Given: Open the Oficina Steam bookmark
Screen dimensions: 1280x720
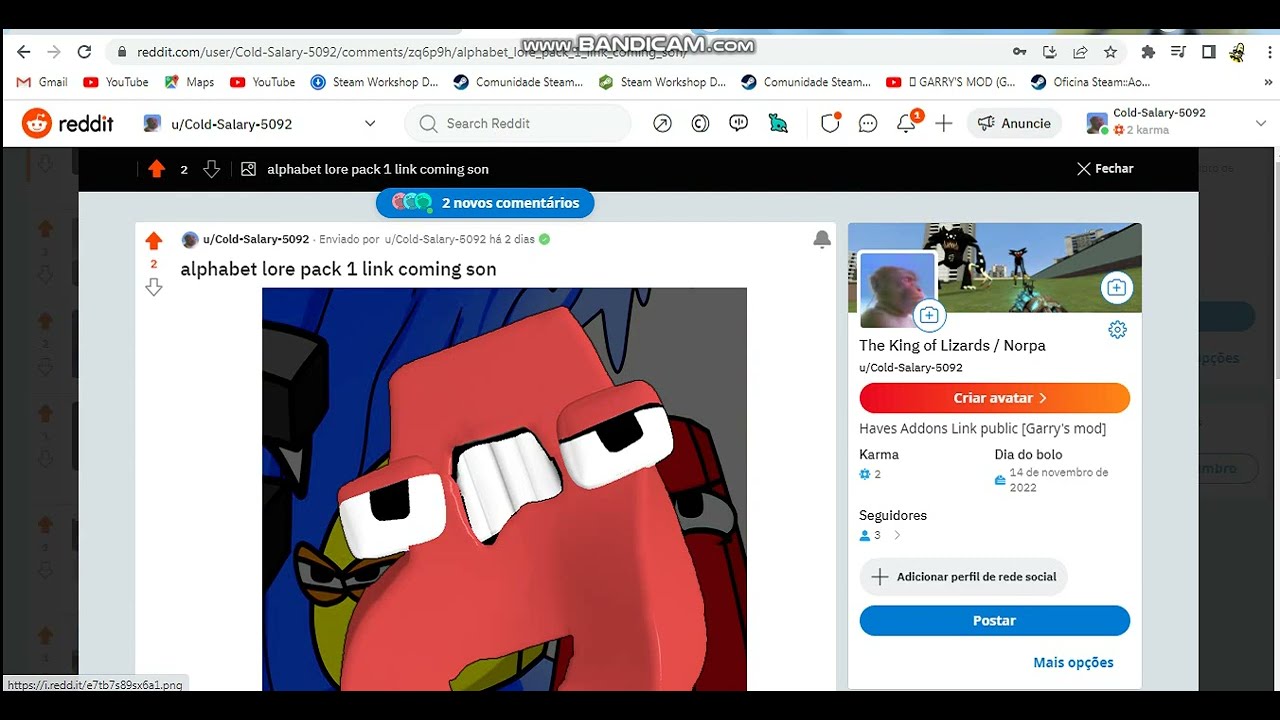Looking at the screenshot, I should [x=1091, y=82].
